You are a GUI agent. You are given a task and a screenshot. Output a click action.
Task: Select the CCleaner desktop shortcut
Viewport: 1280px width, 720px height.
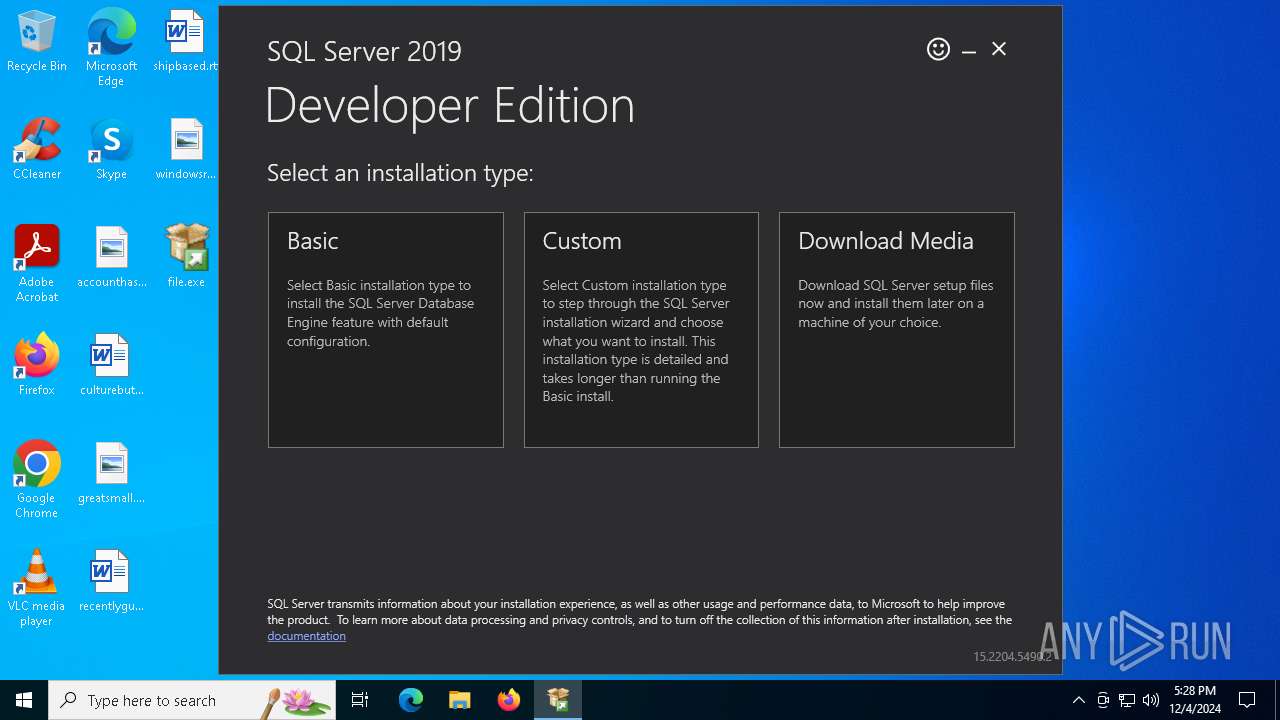point(37,150)
